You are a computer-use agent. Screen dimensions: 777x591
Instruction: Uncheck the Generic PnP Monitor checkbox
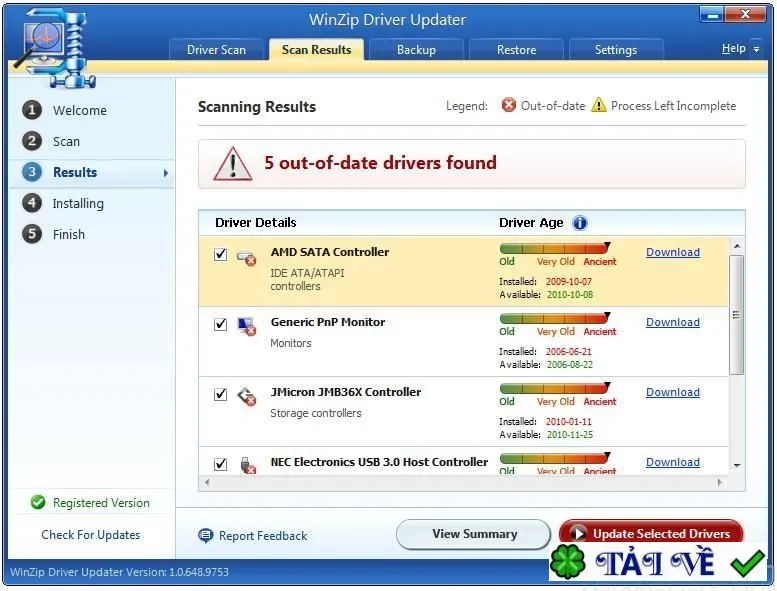click(x=221, y=324)
